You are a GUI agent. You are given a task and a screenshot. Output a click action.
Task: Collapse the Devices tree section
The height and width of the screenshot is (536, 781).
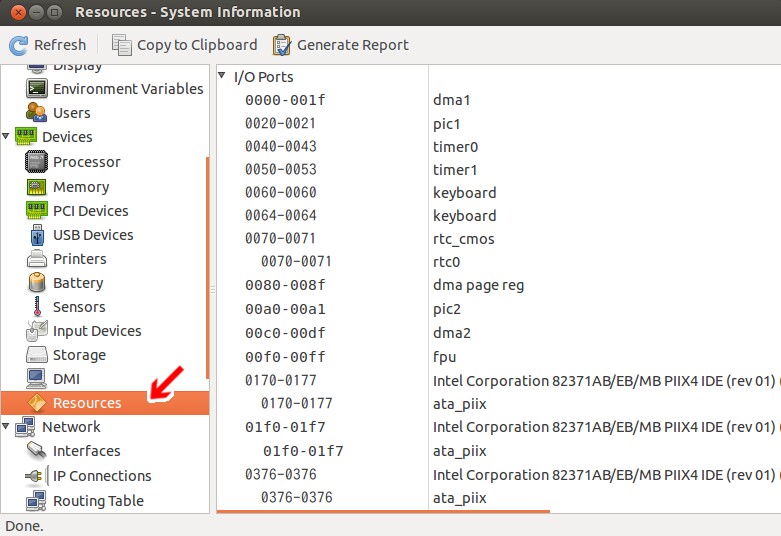point(8,137)
